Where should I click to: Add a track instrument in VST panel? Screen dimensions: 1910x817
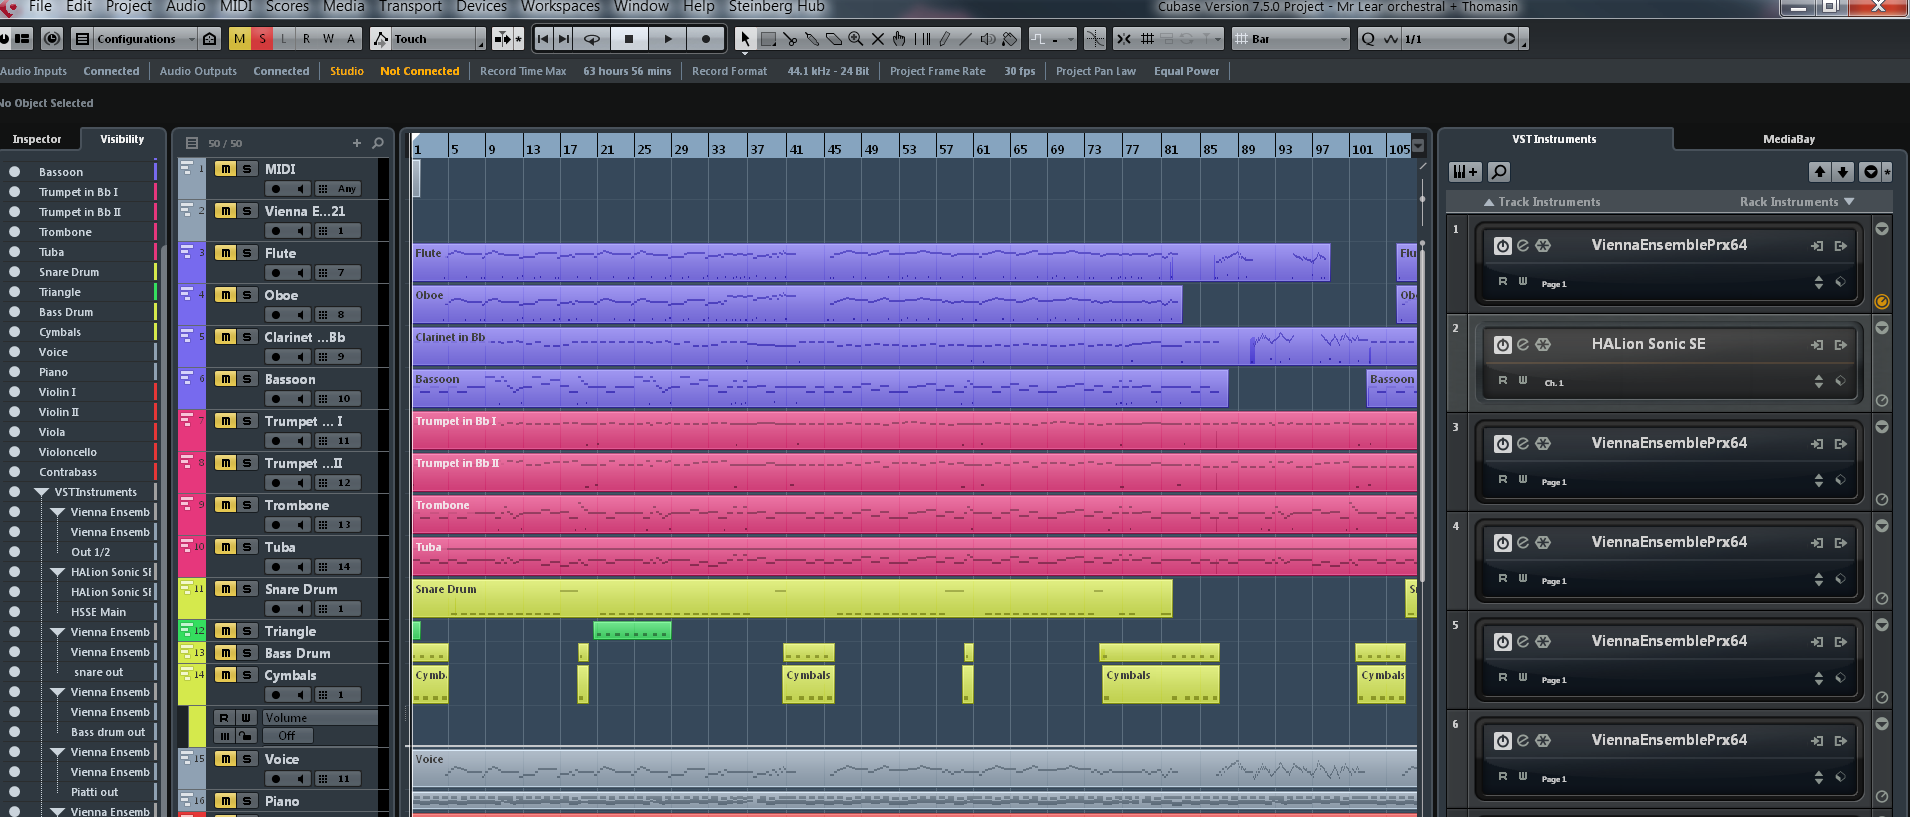click(1465, 172)
